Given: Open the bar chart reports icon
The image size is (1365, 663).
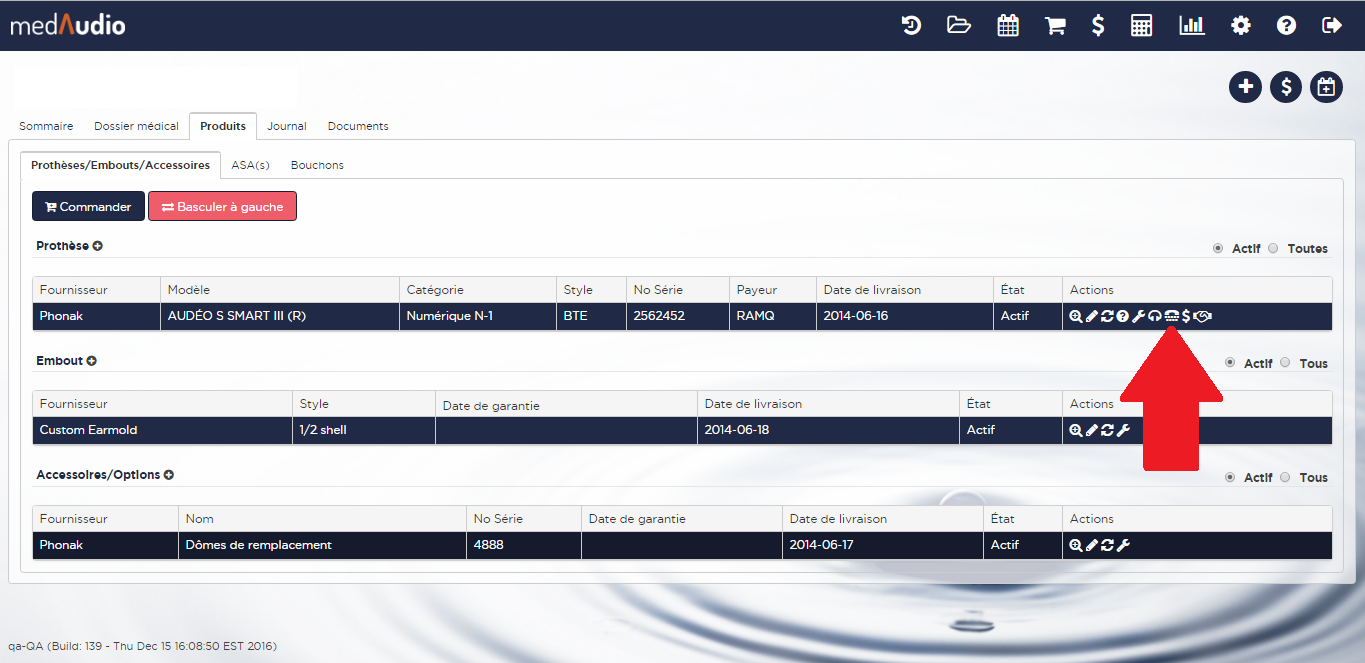Looking at the screenshot, I should (x=1191, y=26).
